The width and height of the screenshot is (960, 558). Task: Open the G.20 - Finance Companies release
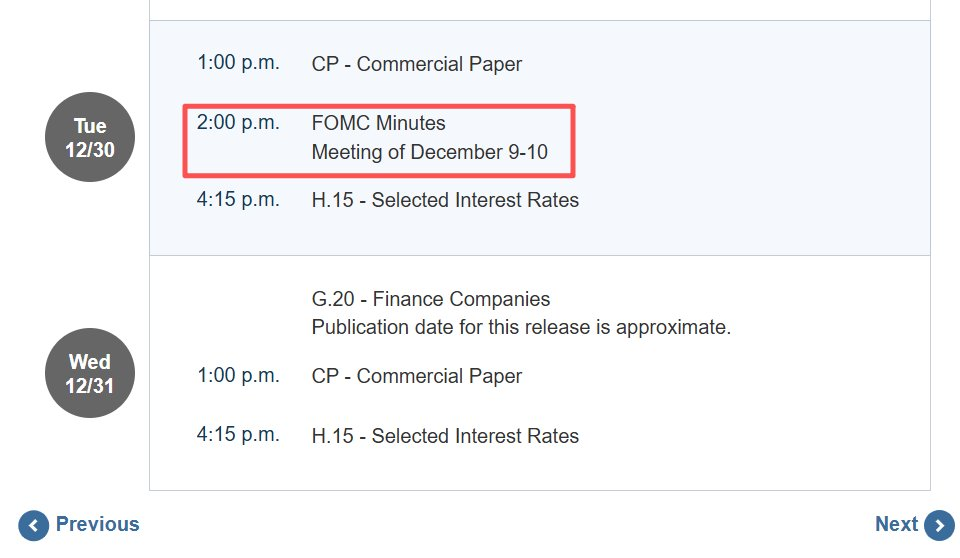430,299
